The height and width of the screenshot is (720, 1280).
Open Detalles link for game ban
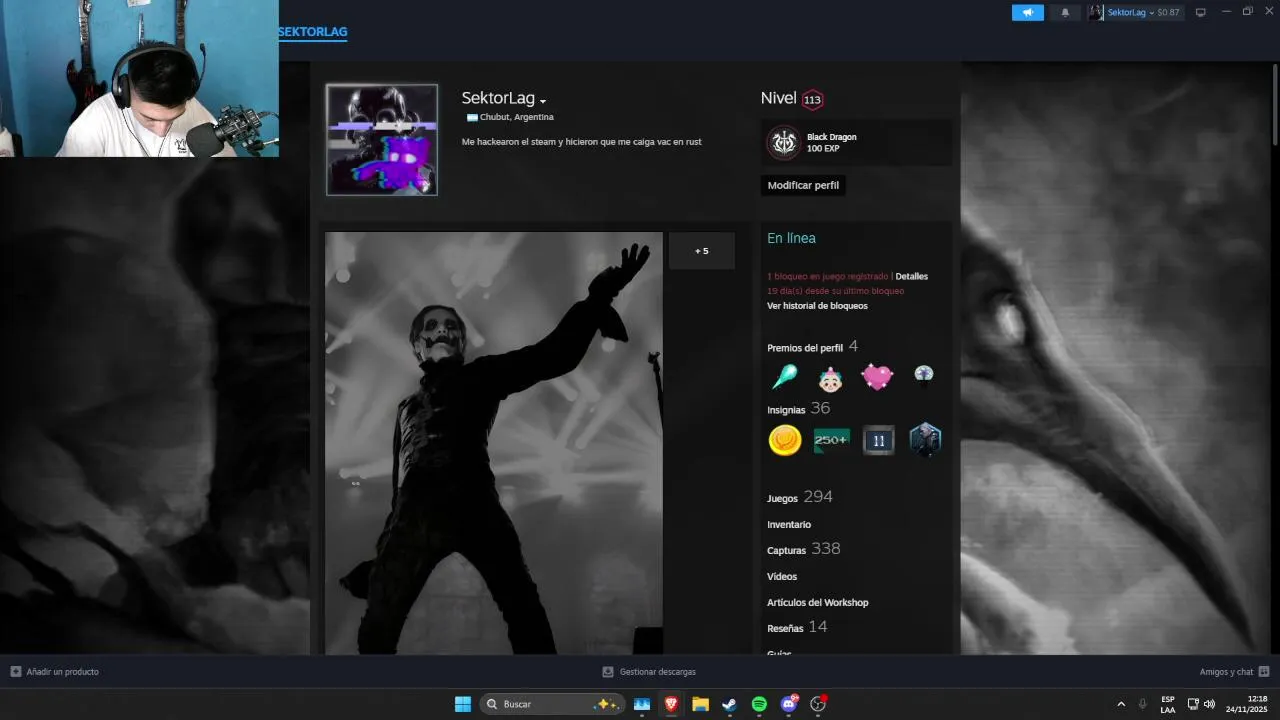911,276
